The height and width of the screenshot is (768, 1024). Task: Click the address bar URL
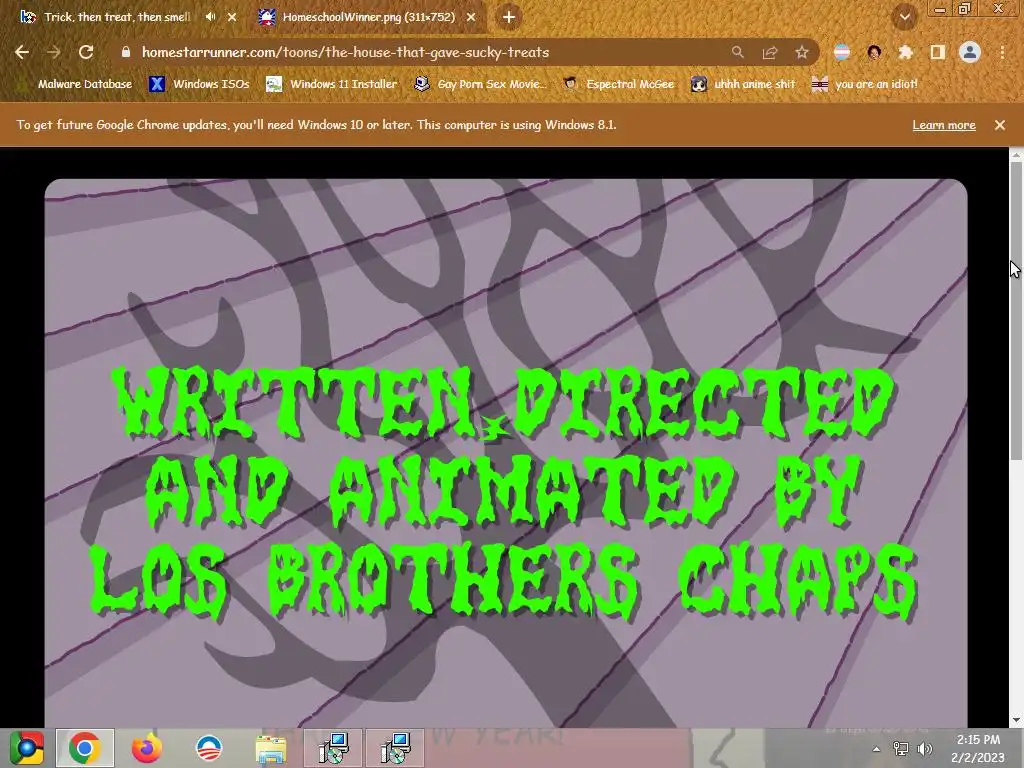point(345,52)
